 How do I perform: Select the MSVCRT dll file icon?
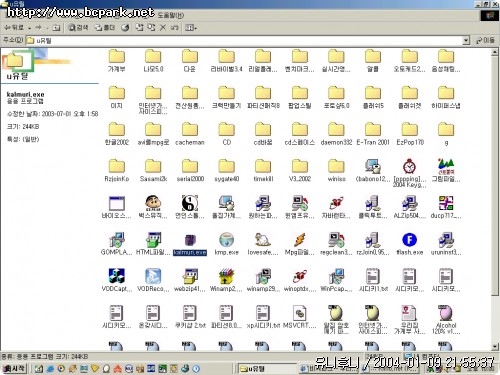click(299, 313)
